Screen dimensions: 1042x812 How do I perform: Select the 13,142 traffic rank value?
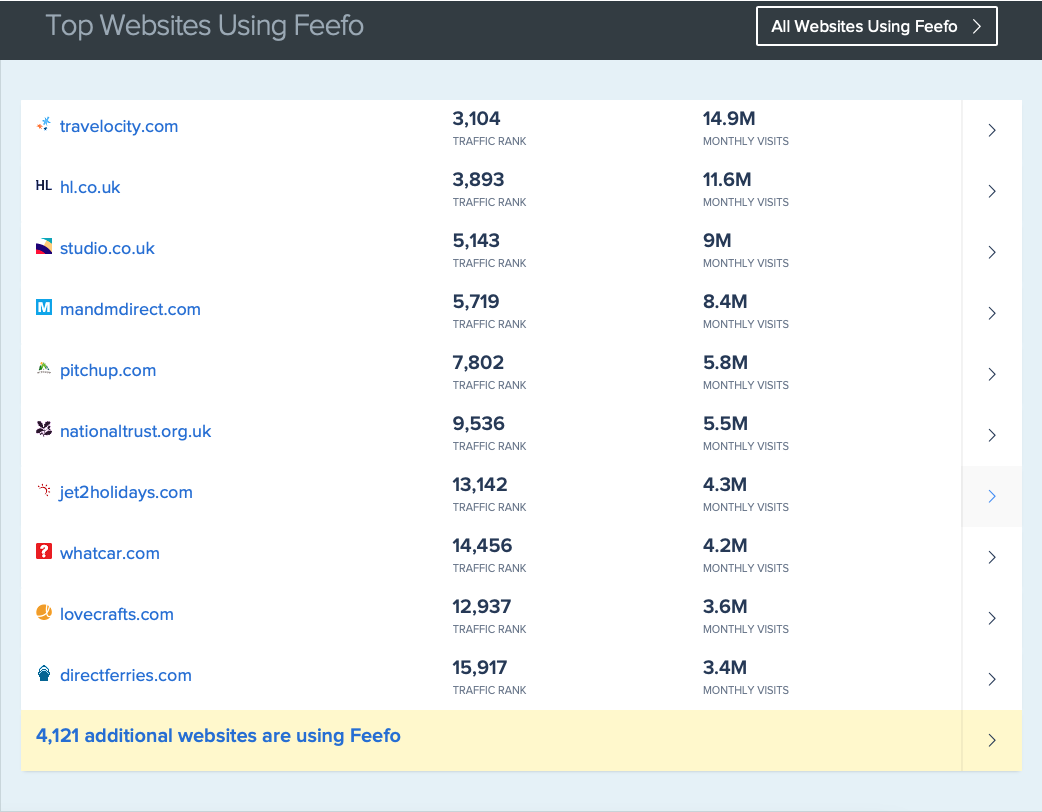[x=480, y=484]
